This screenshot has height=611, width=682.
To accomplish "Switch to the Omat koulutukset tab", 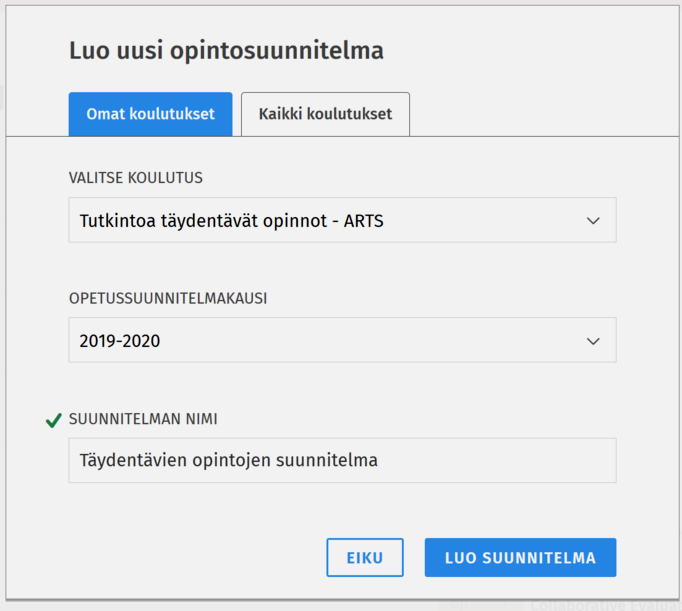I will click(150, 114).
